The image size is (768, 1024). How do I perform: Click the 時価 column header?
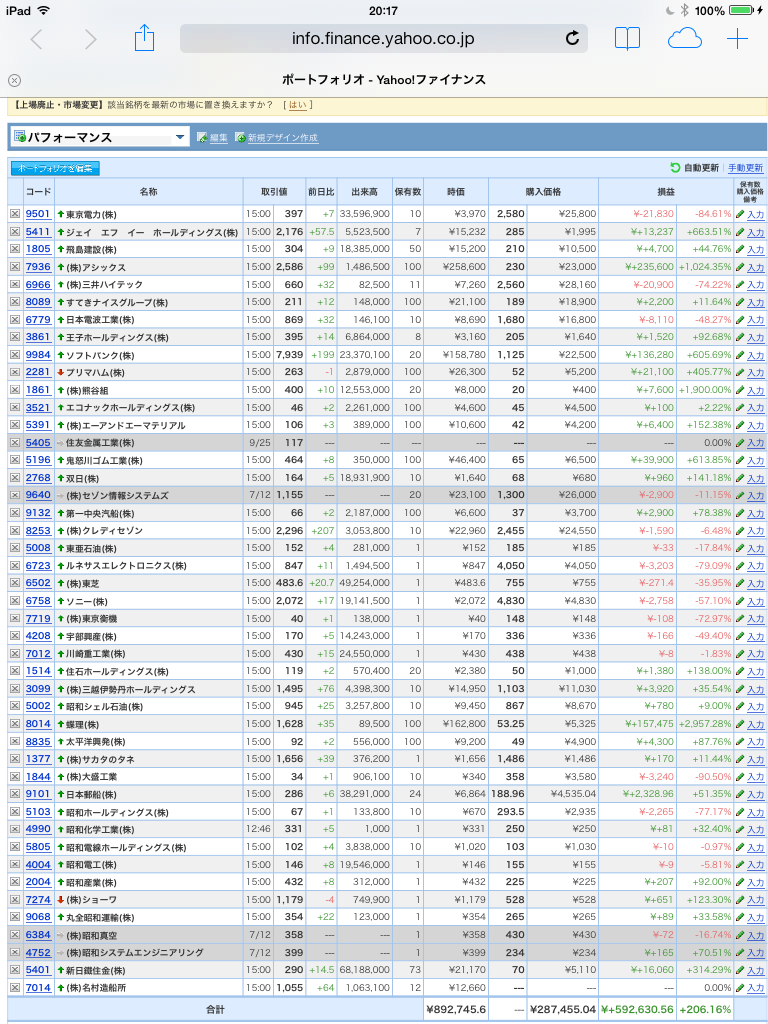pyautogui.click(x=456, y=192)
